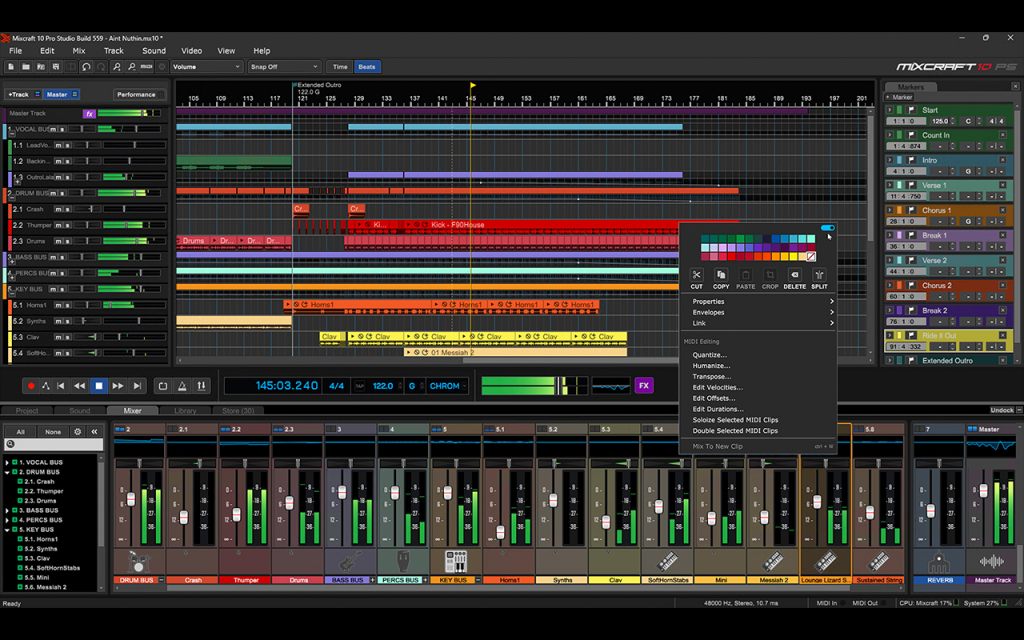Toggle 5.3. Clav visibility checkbox in list
The height and width of the screenshot is (640, 1024).
[x=20, y=558]
